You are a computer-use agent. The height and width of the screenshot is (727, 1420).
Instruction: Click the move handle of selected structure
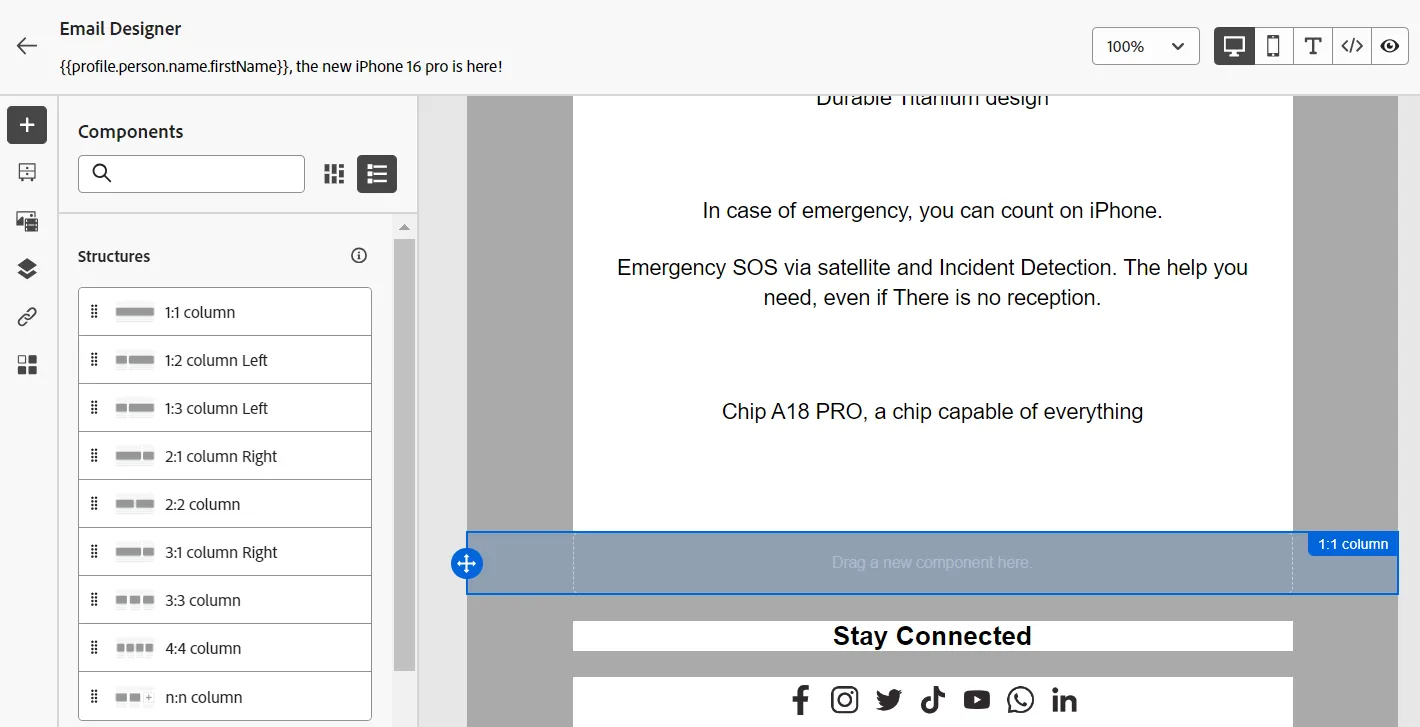point(467,563)
